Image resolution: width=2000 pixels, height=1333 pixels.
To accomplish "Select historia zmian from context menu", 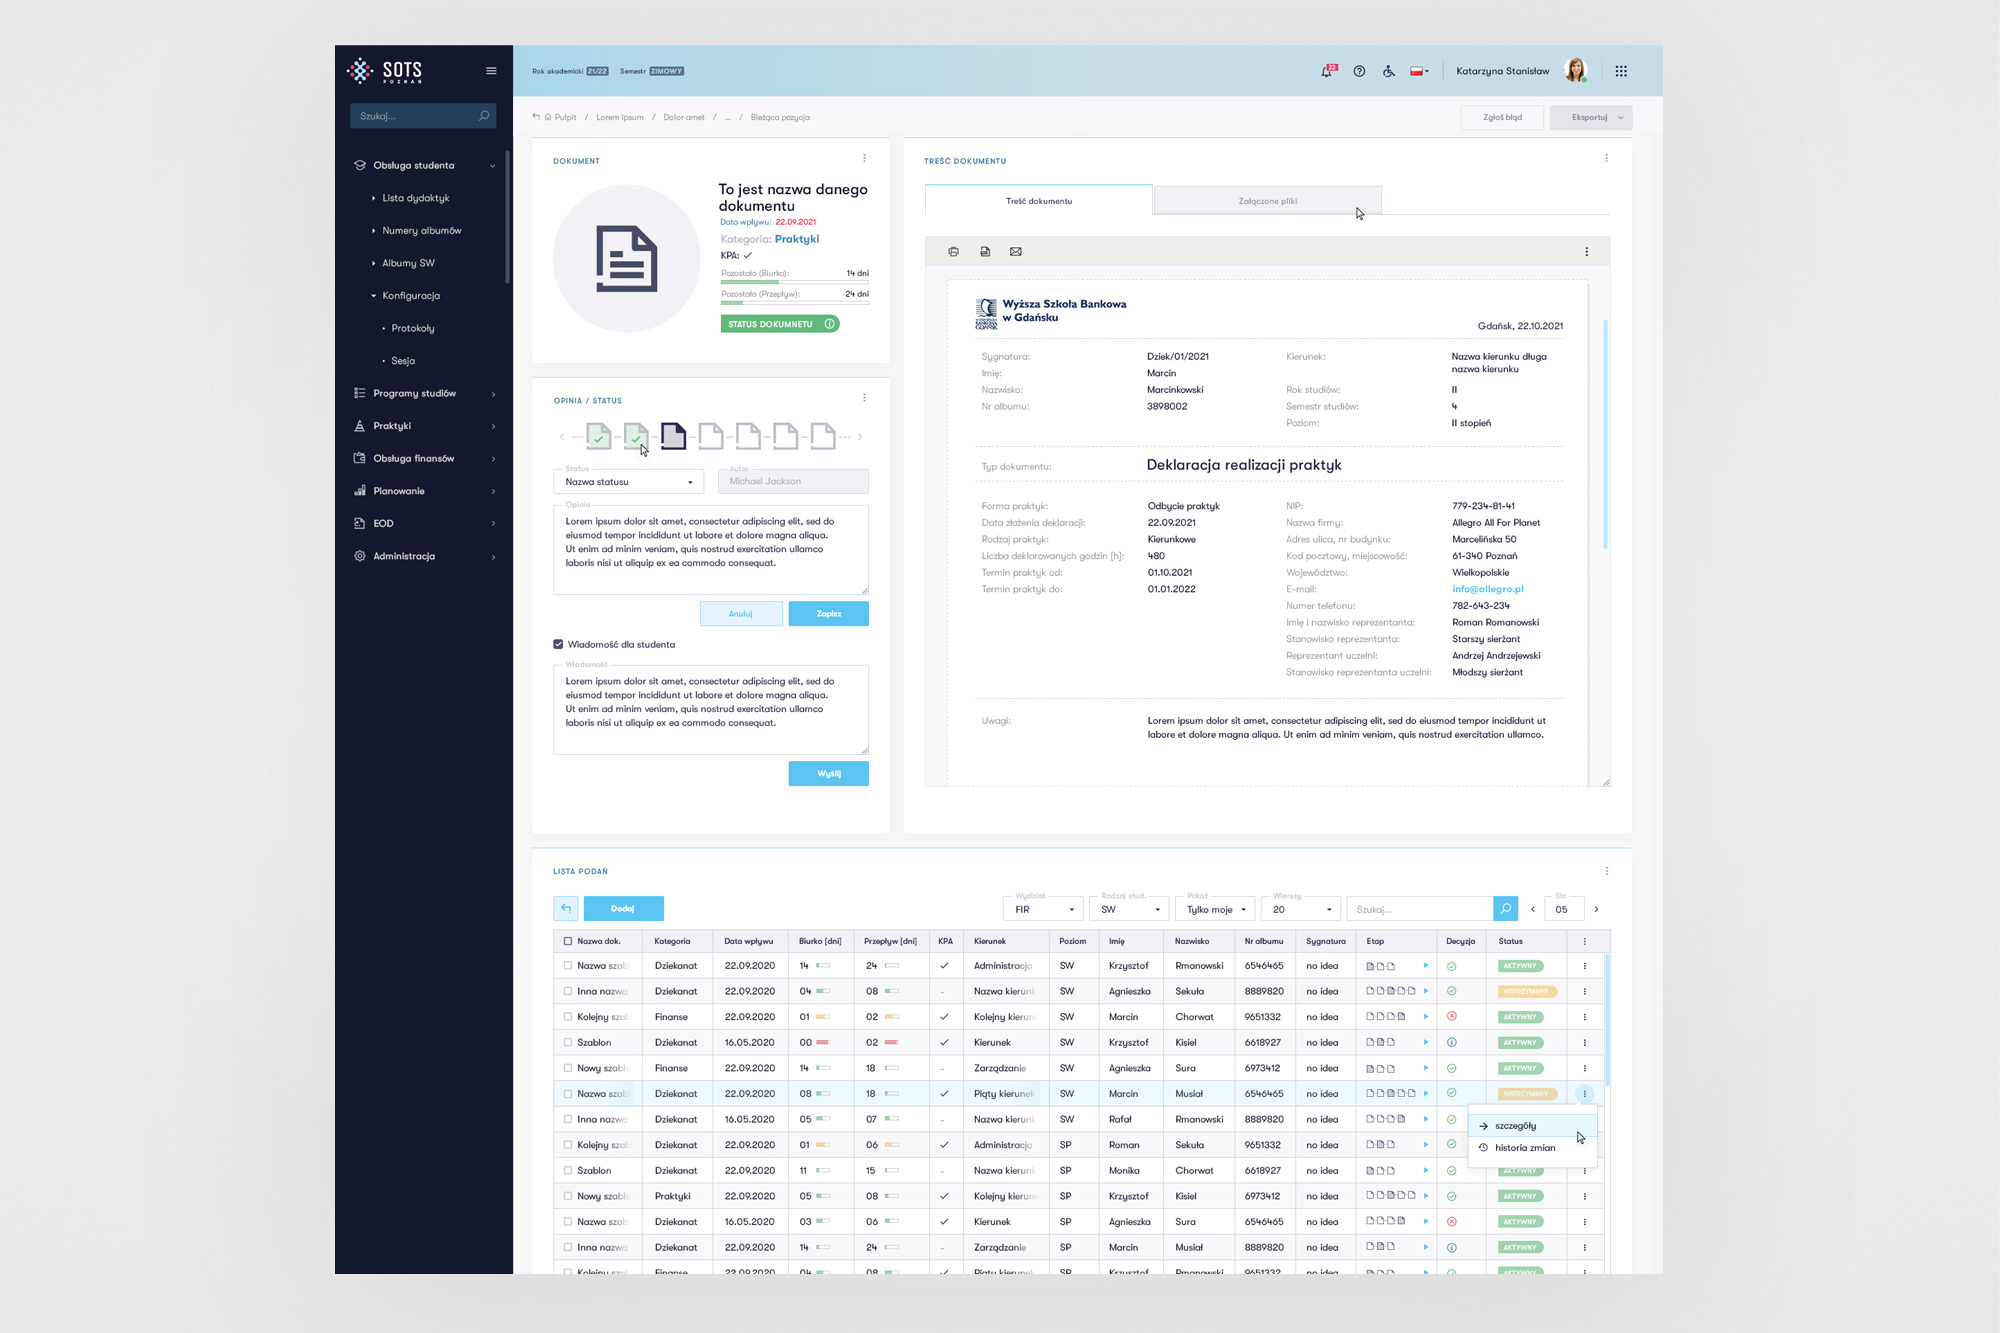I will click(1524, 1148).
